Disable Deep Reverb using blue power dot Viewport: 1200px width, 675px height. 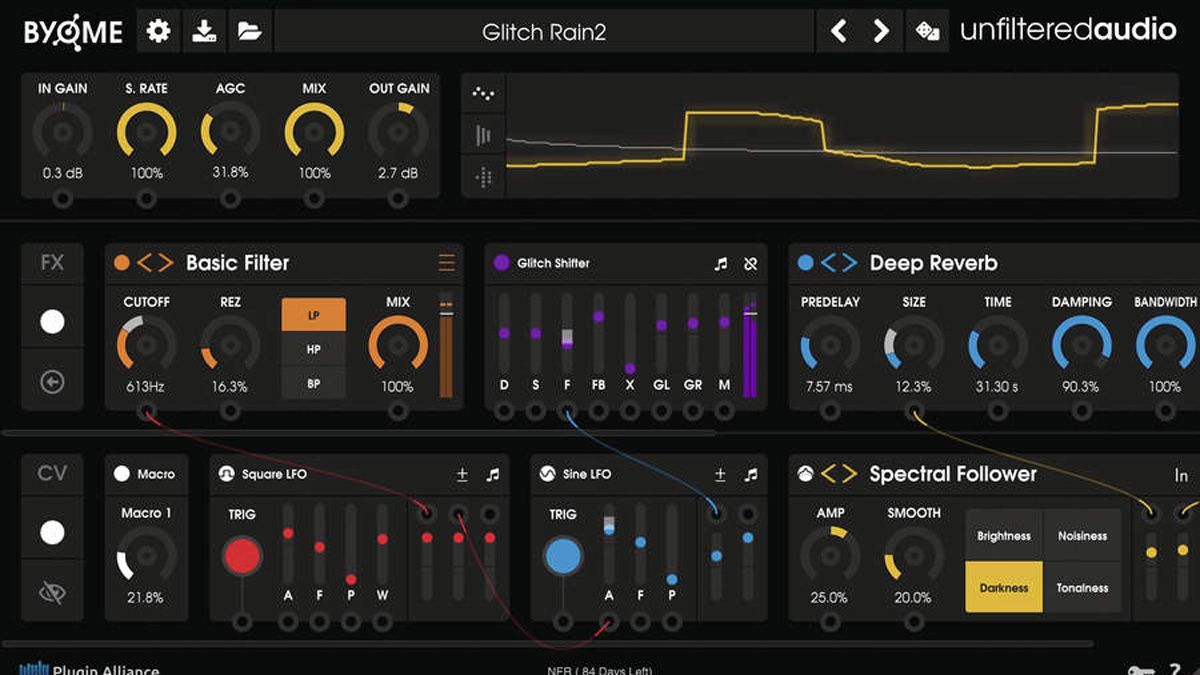[x=805, y=263]
